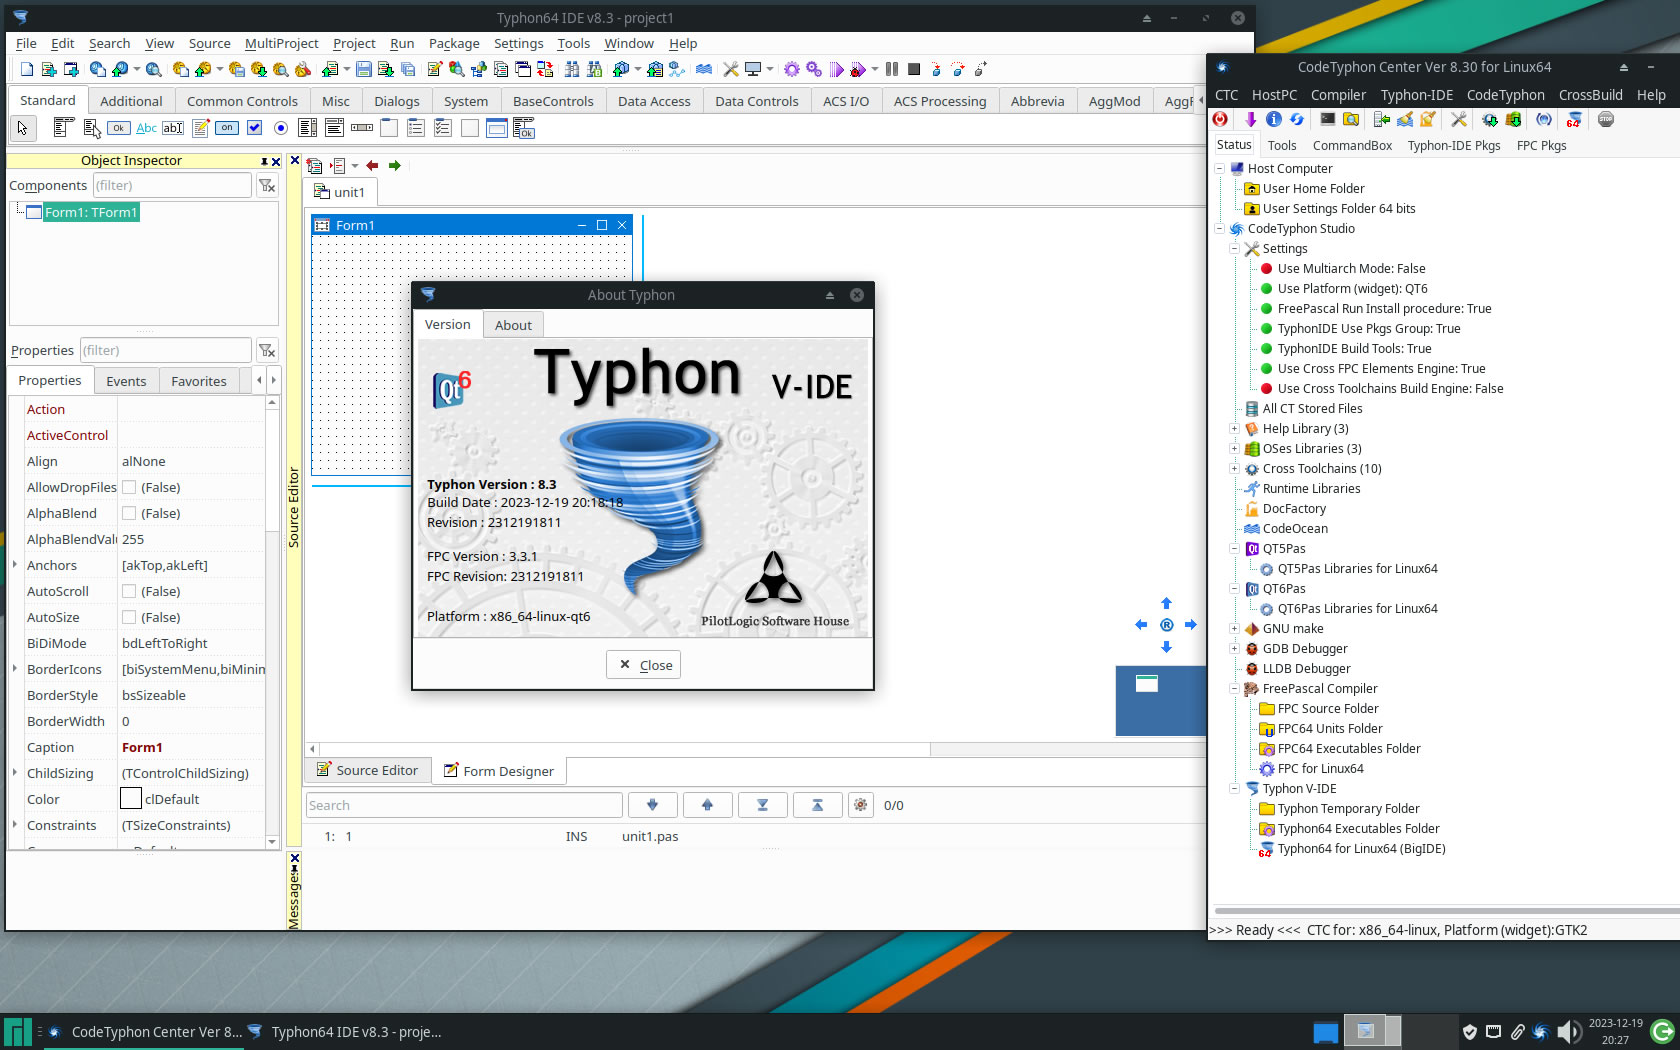Click the green forward arrow in source editor toolbar
This screenshot has width=1680, height=1050.
[395, 166]
